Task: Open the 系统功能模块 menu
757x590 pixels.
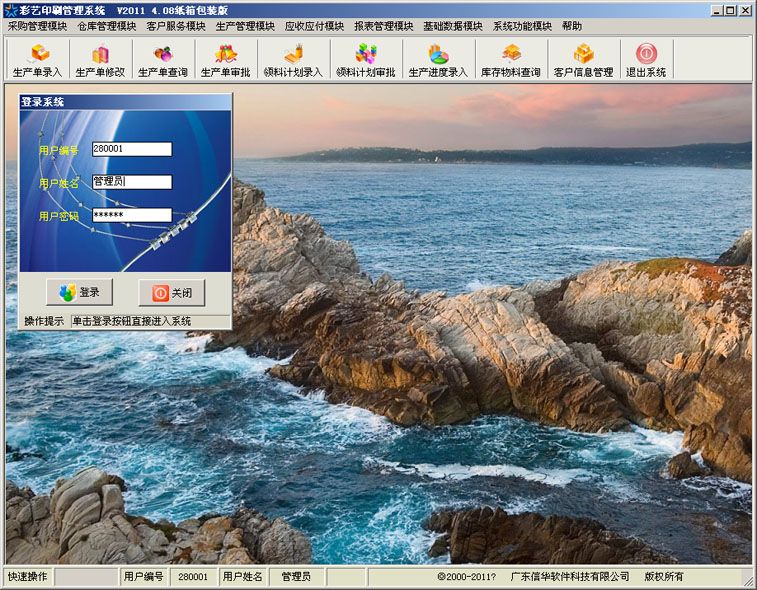Action: pos(522,26)
